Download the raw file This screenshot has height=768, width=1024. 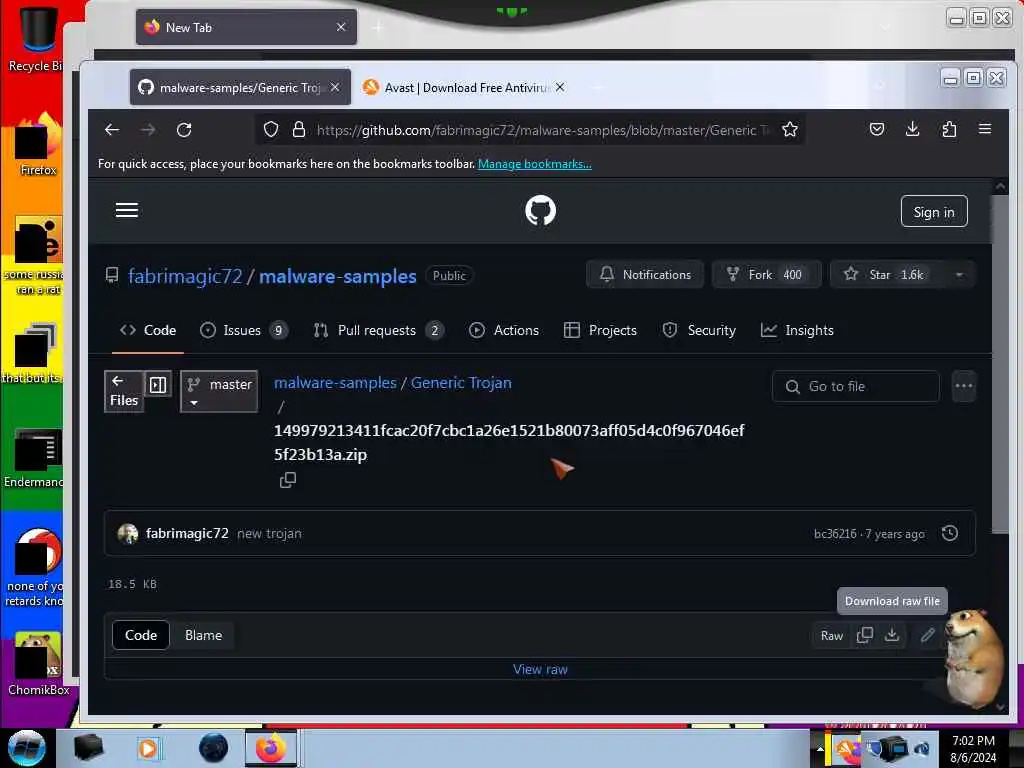891,635
